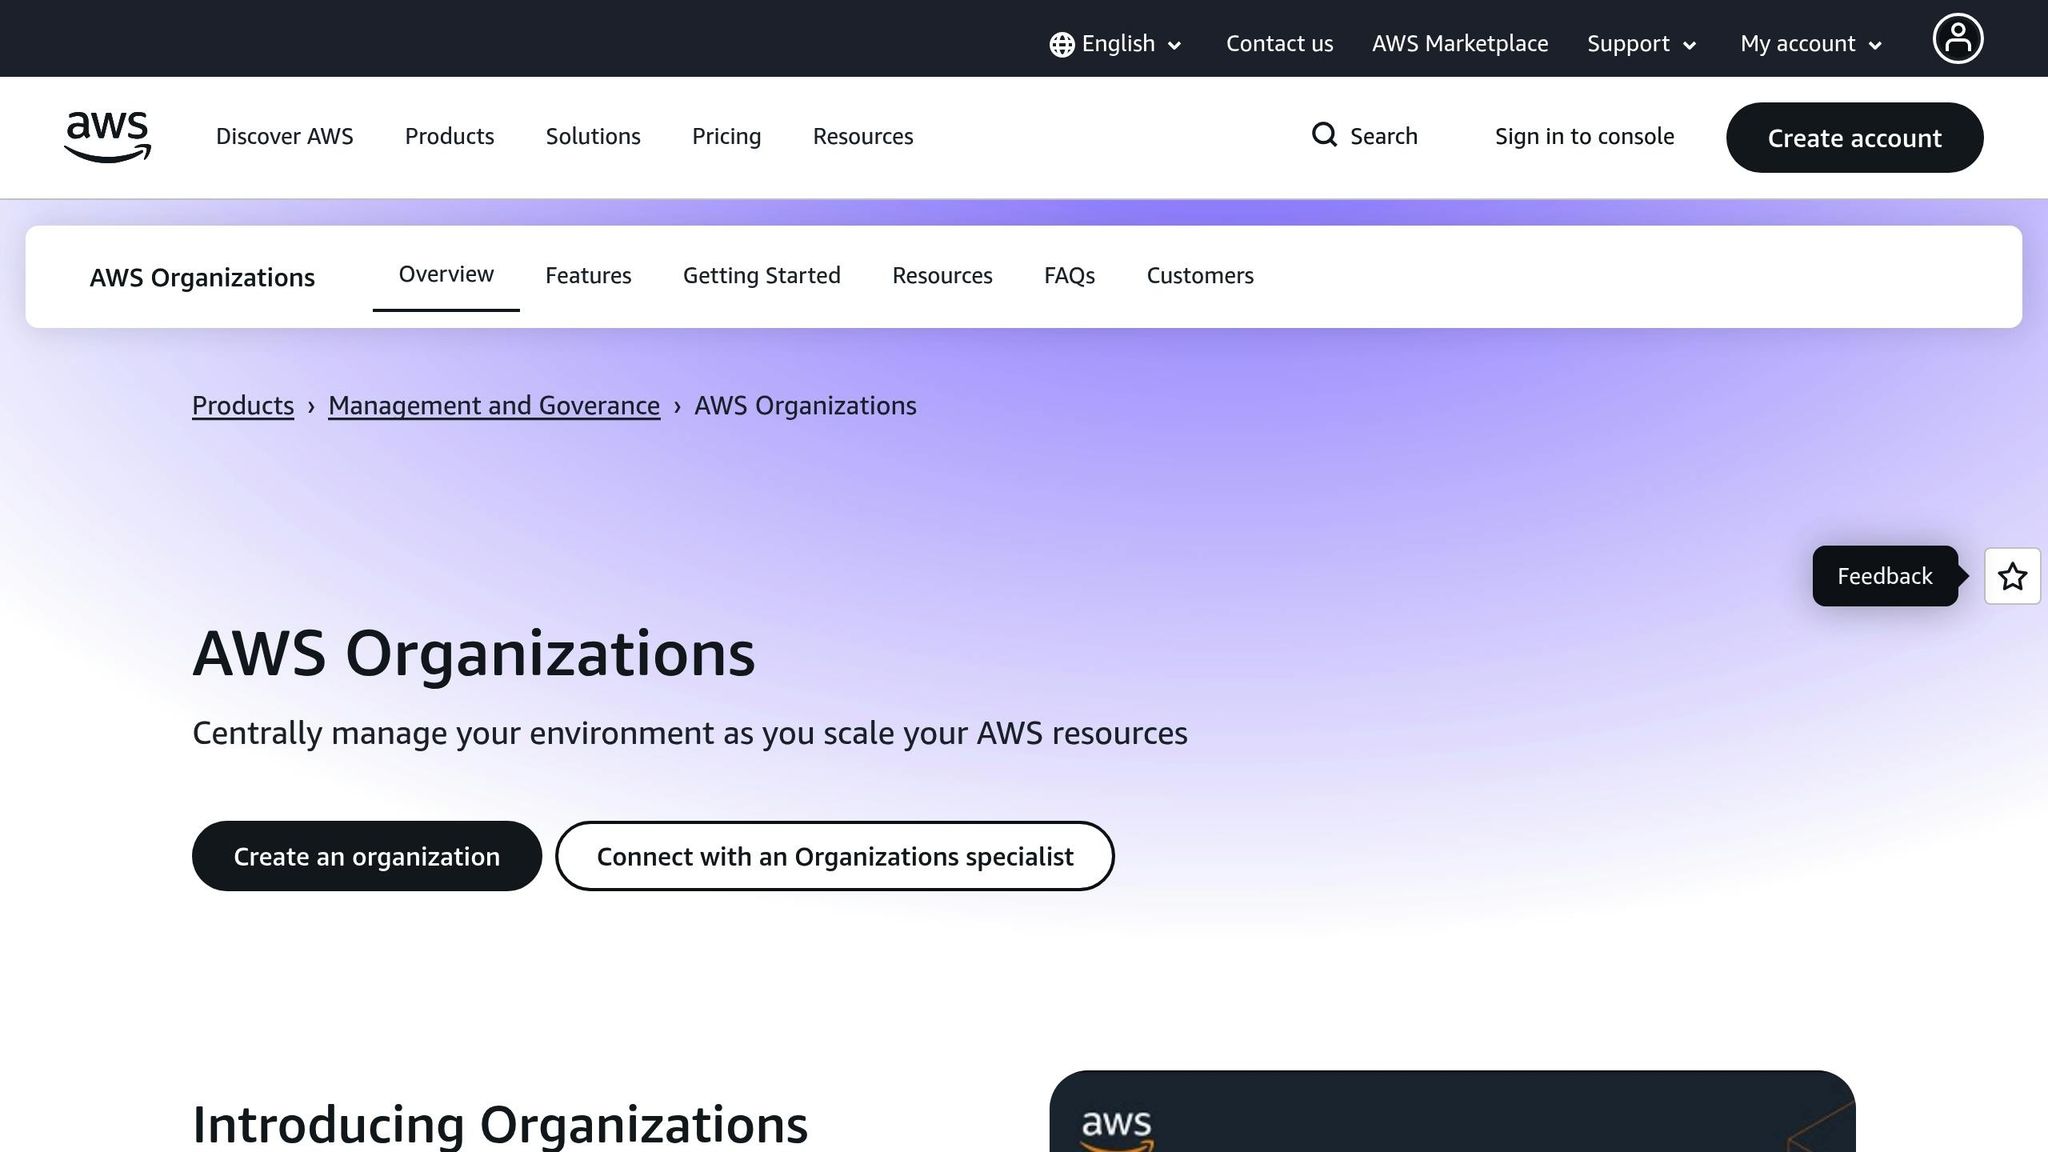Switch to the Features tab
The height and width of the screenshot is (1152, 2048).
[588, 276]
